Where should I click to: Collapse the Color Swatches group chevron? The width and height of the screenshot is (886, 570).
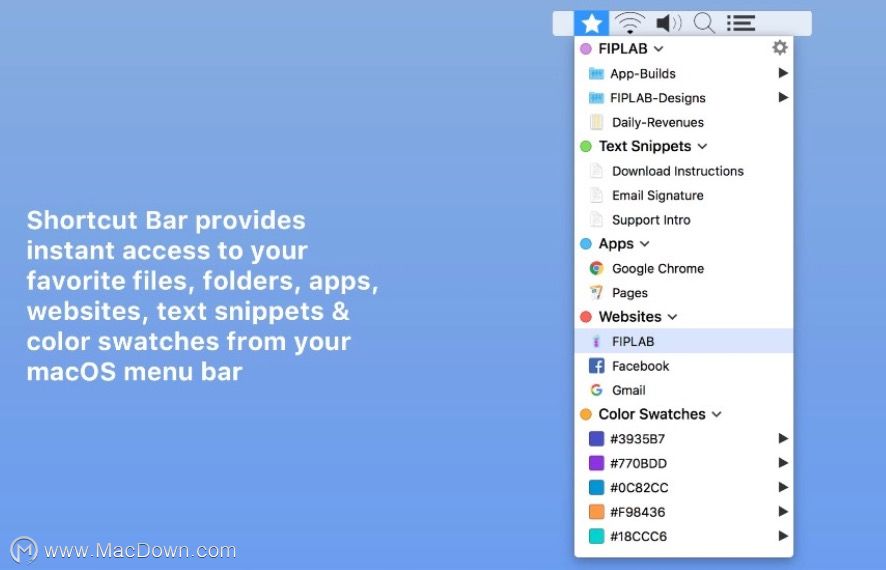coord(716,414)
